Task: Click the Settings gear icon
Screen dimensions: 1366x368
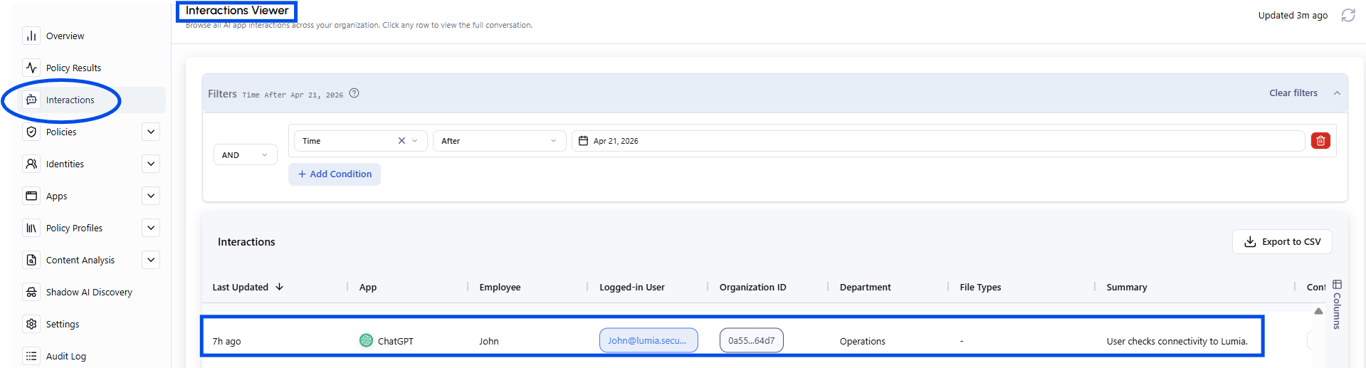Action: click(31, 324)
